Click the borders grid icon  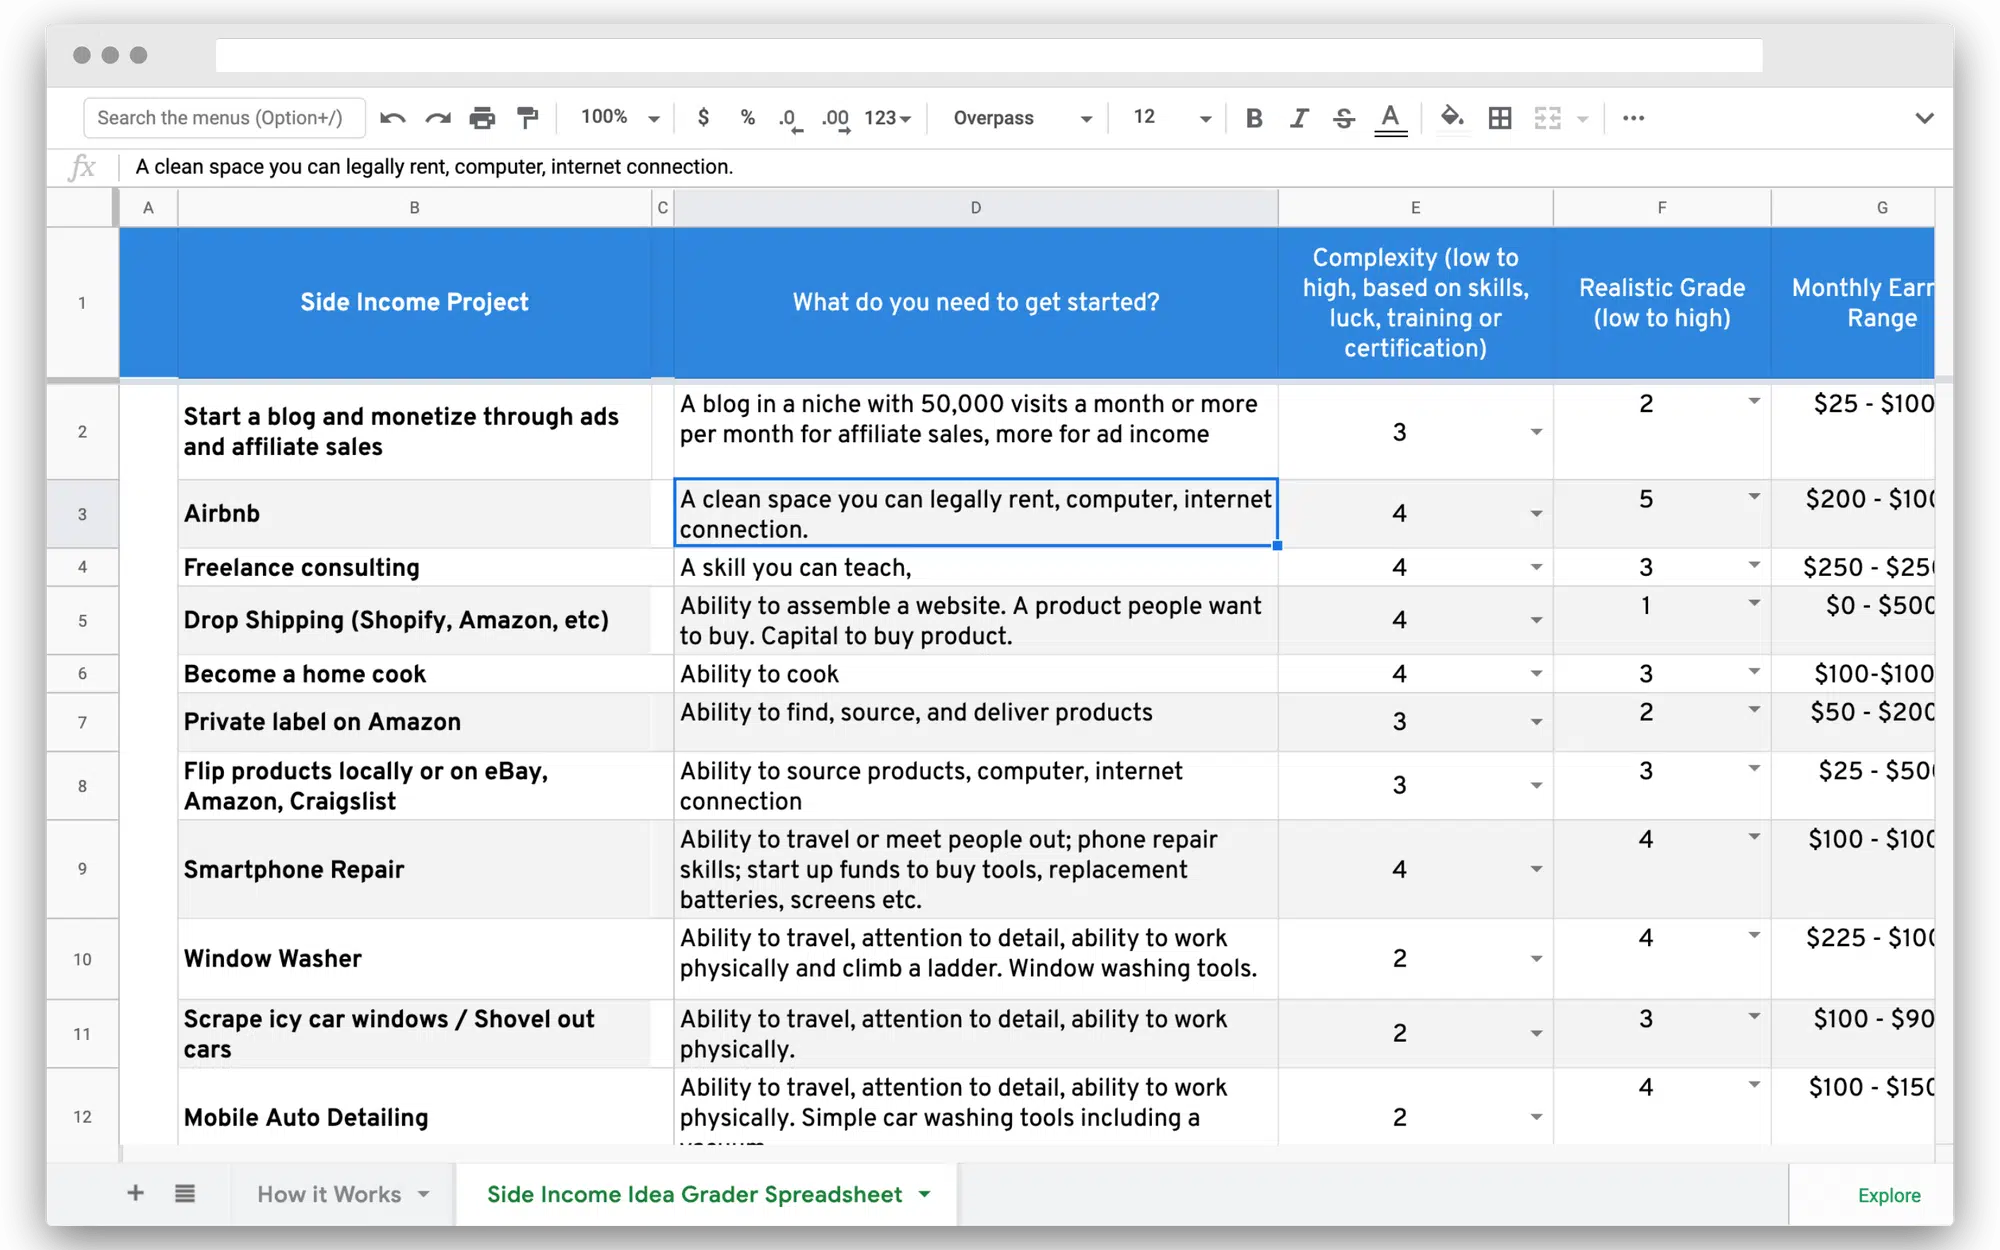[1499, 118]
